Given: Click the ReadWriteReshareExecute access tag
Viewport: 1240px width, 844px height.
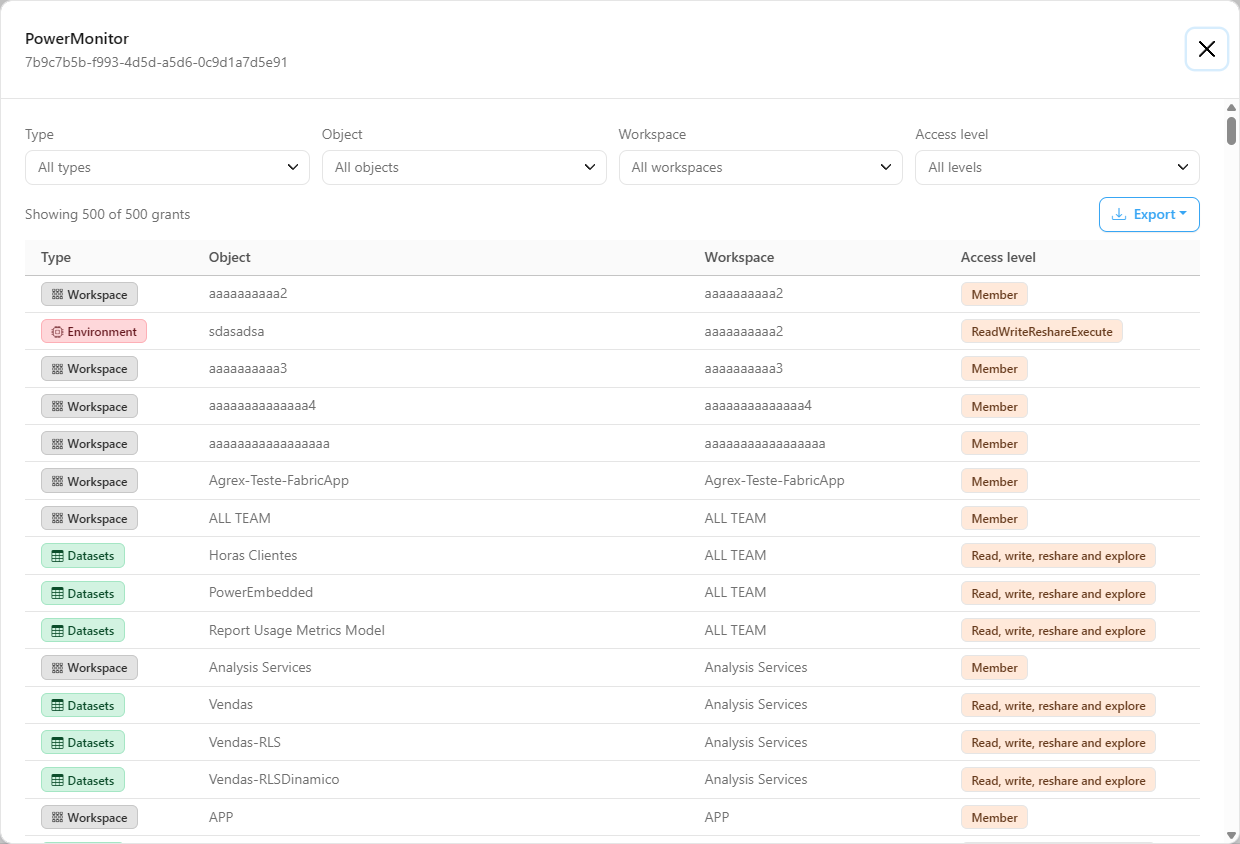Looking at the screenshot, I should [1042, 331].
